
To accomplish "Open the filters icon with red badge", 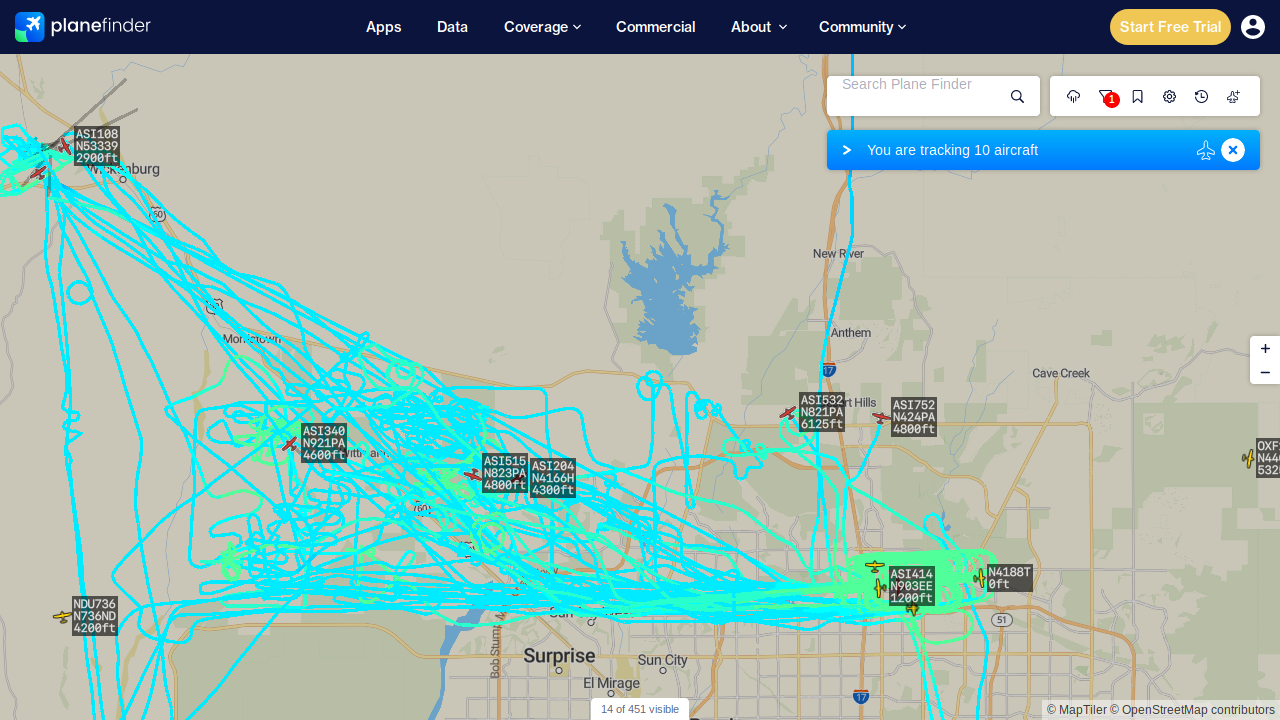I will (1106, 96).
